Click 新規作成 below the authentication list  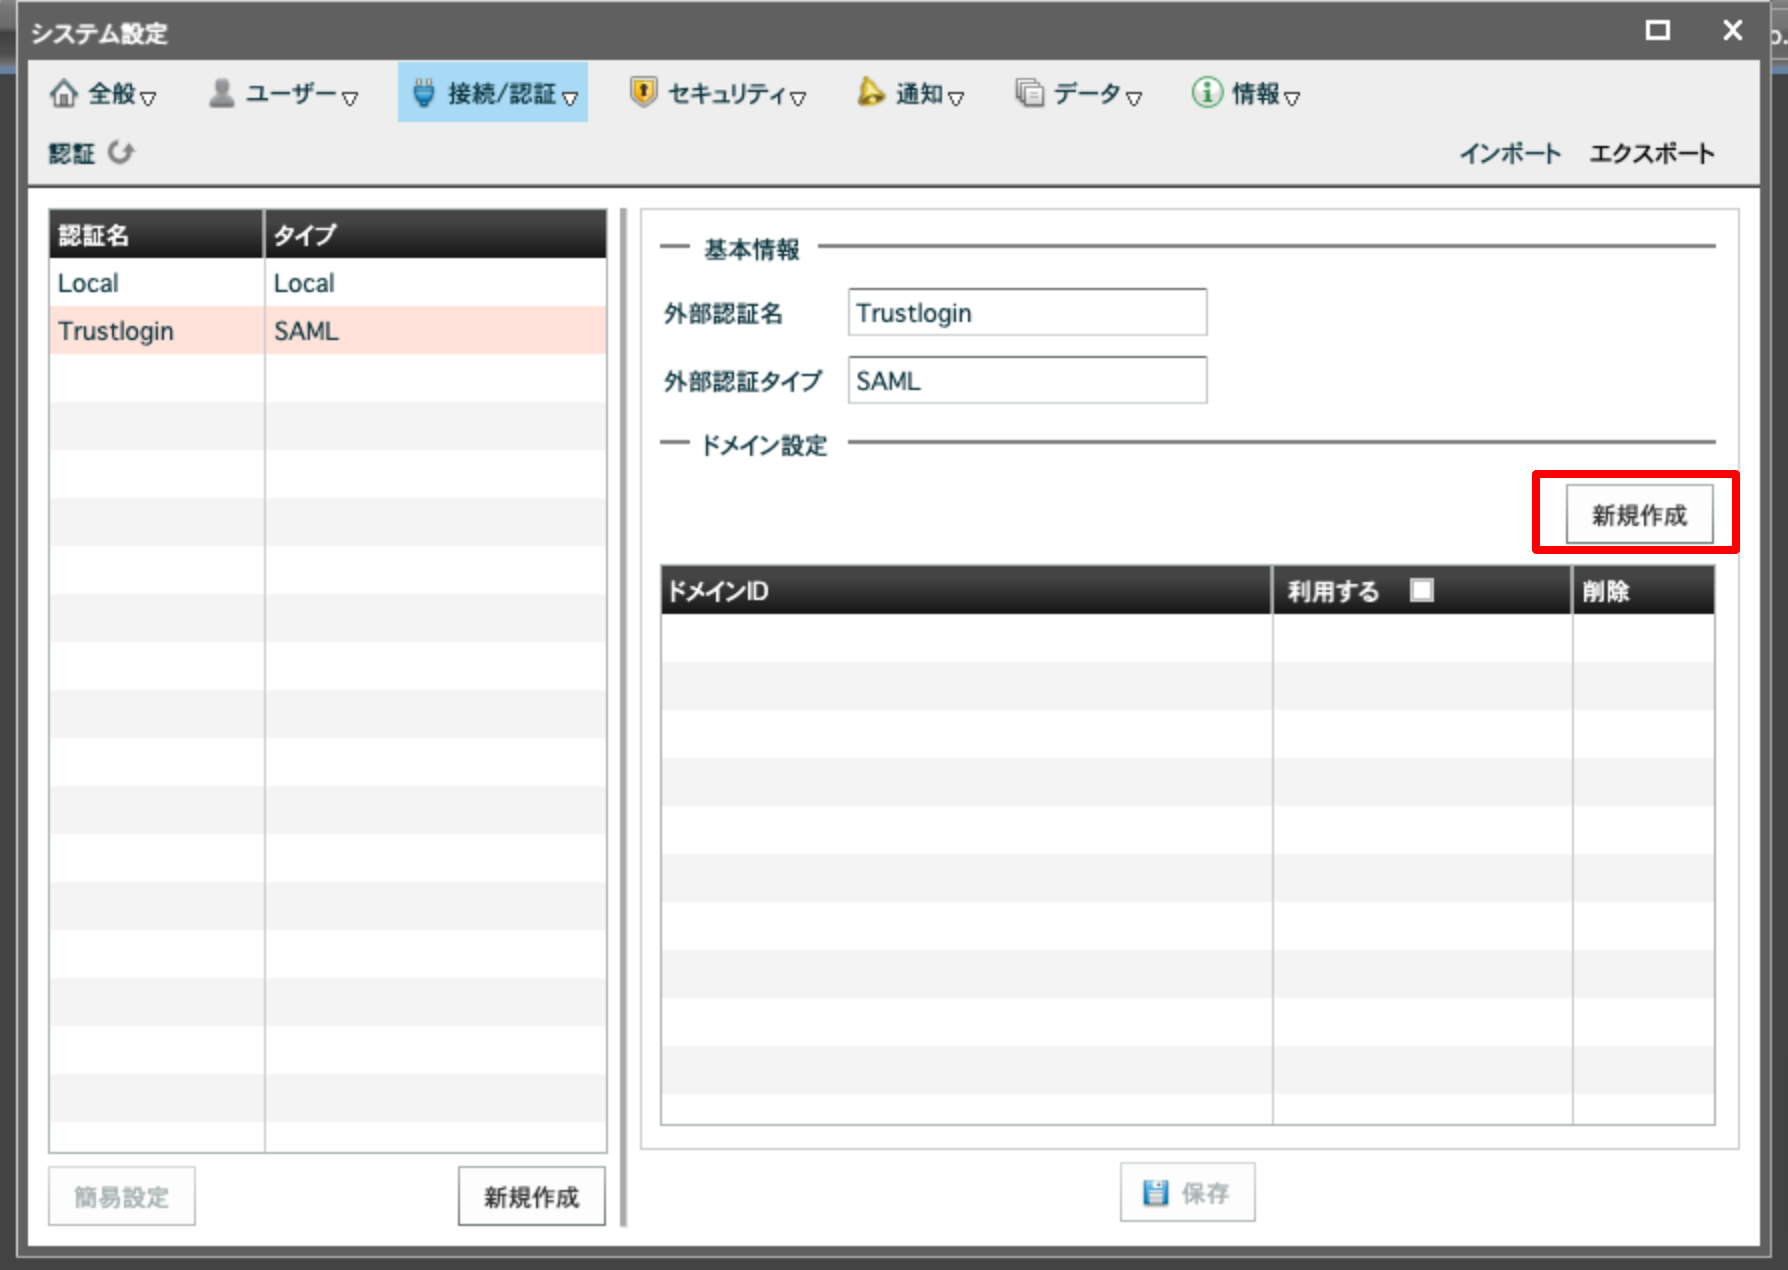531,1196
